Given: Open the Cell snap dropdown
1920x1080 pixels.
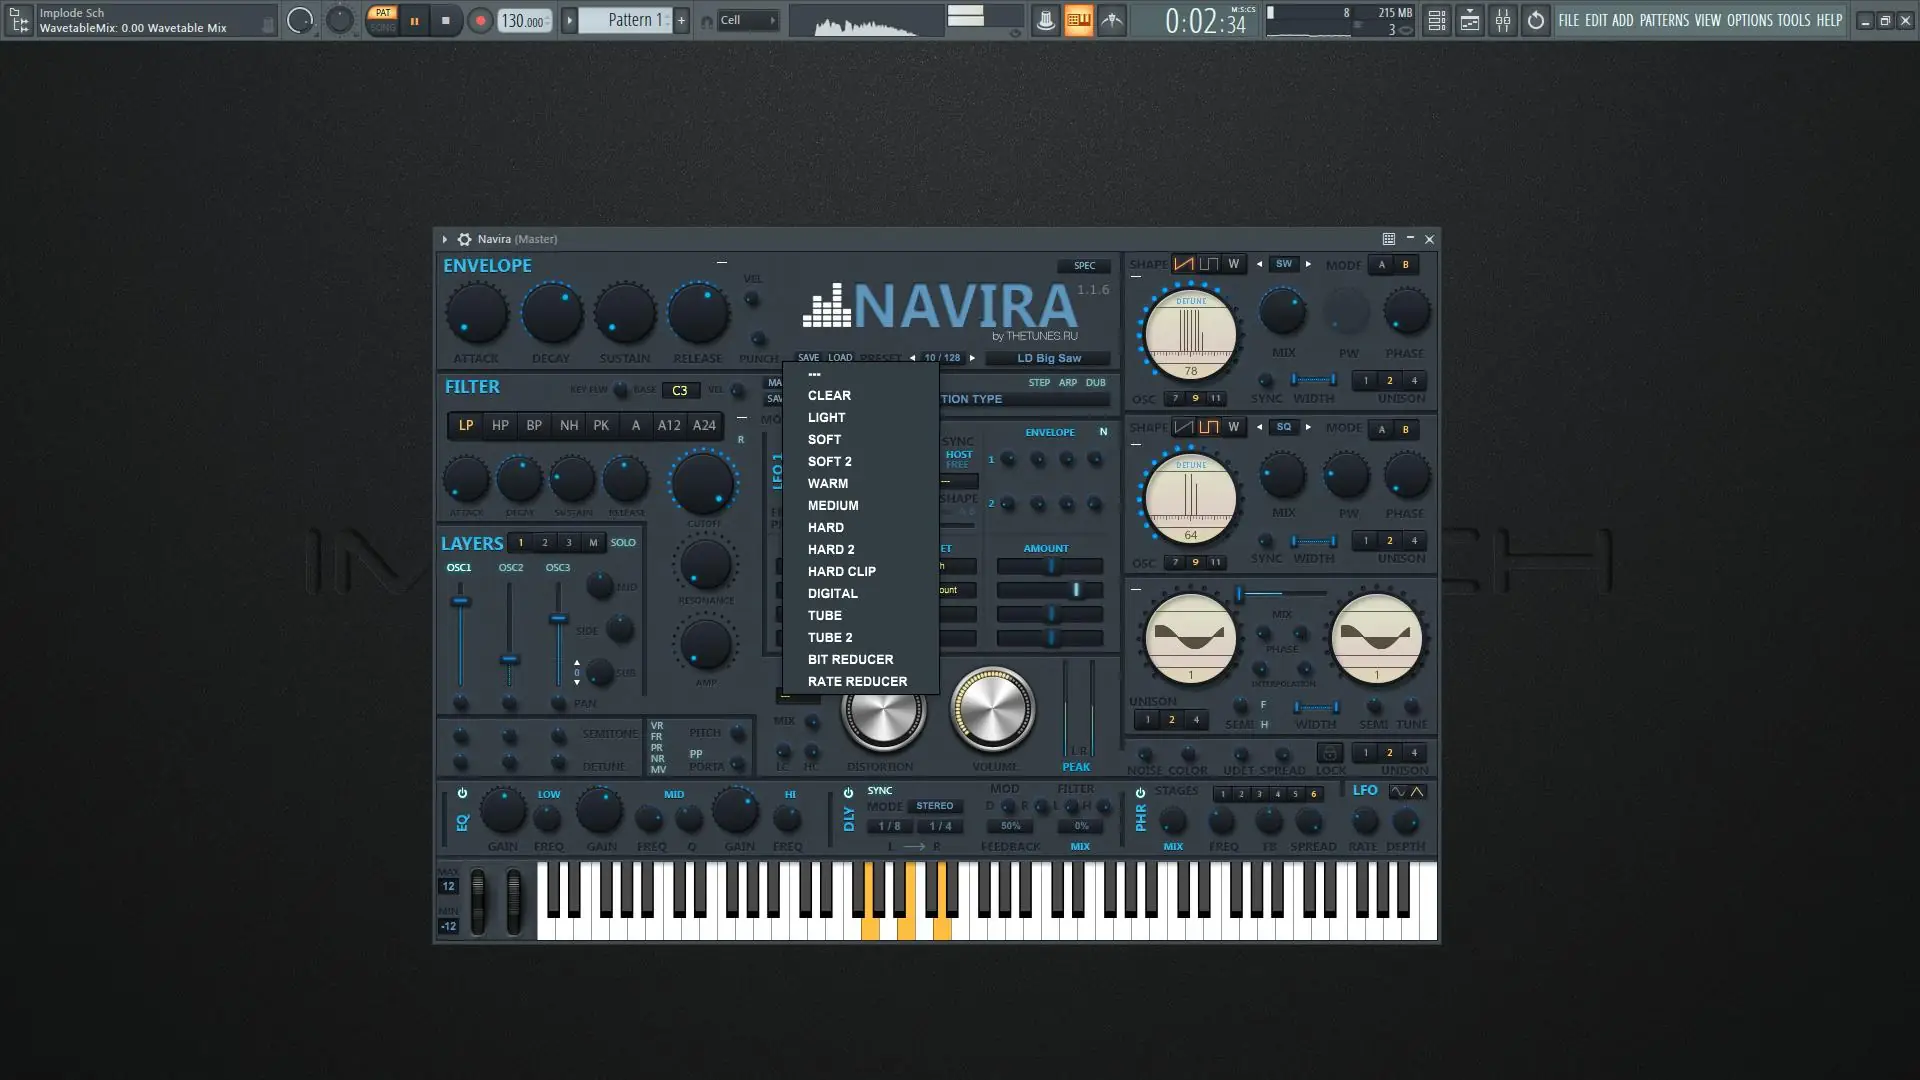Looking at the screenshot, I should tap(747, 20).
